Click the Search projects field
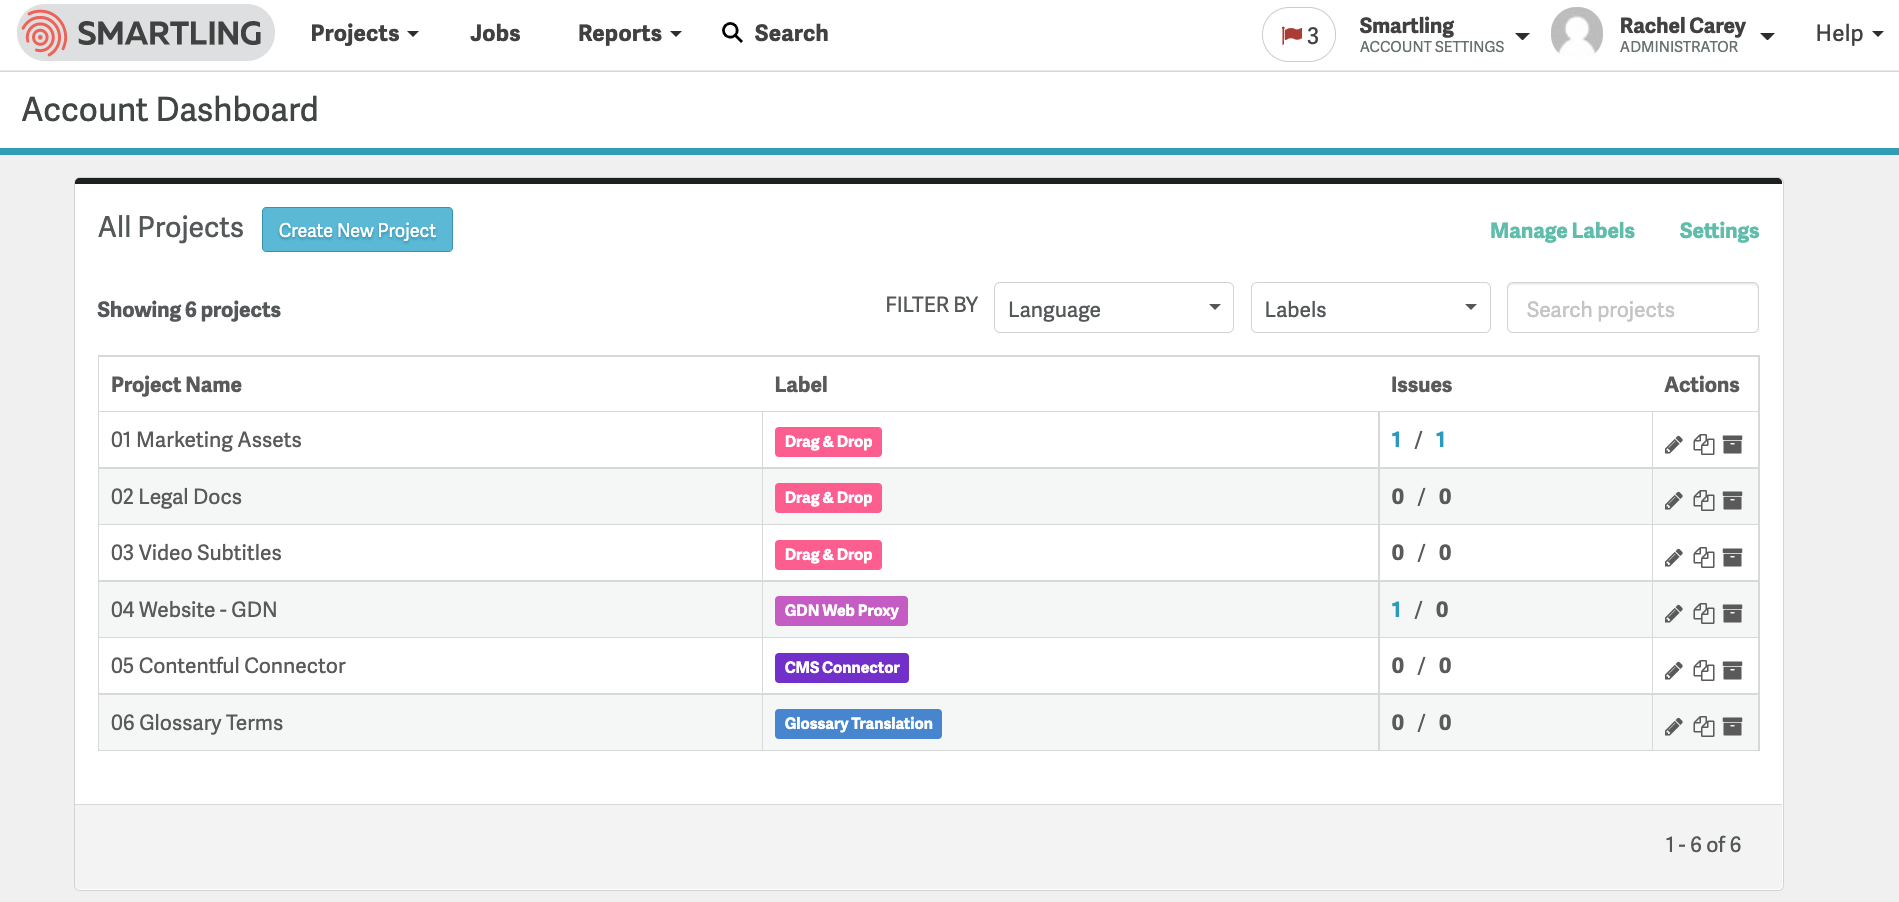The height and width of the screenshot is (902, 1899). [1632, 308]
